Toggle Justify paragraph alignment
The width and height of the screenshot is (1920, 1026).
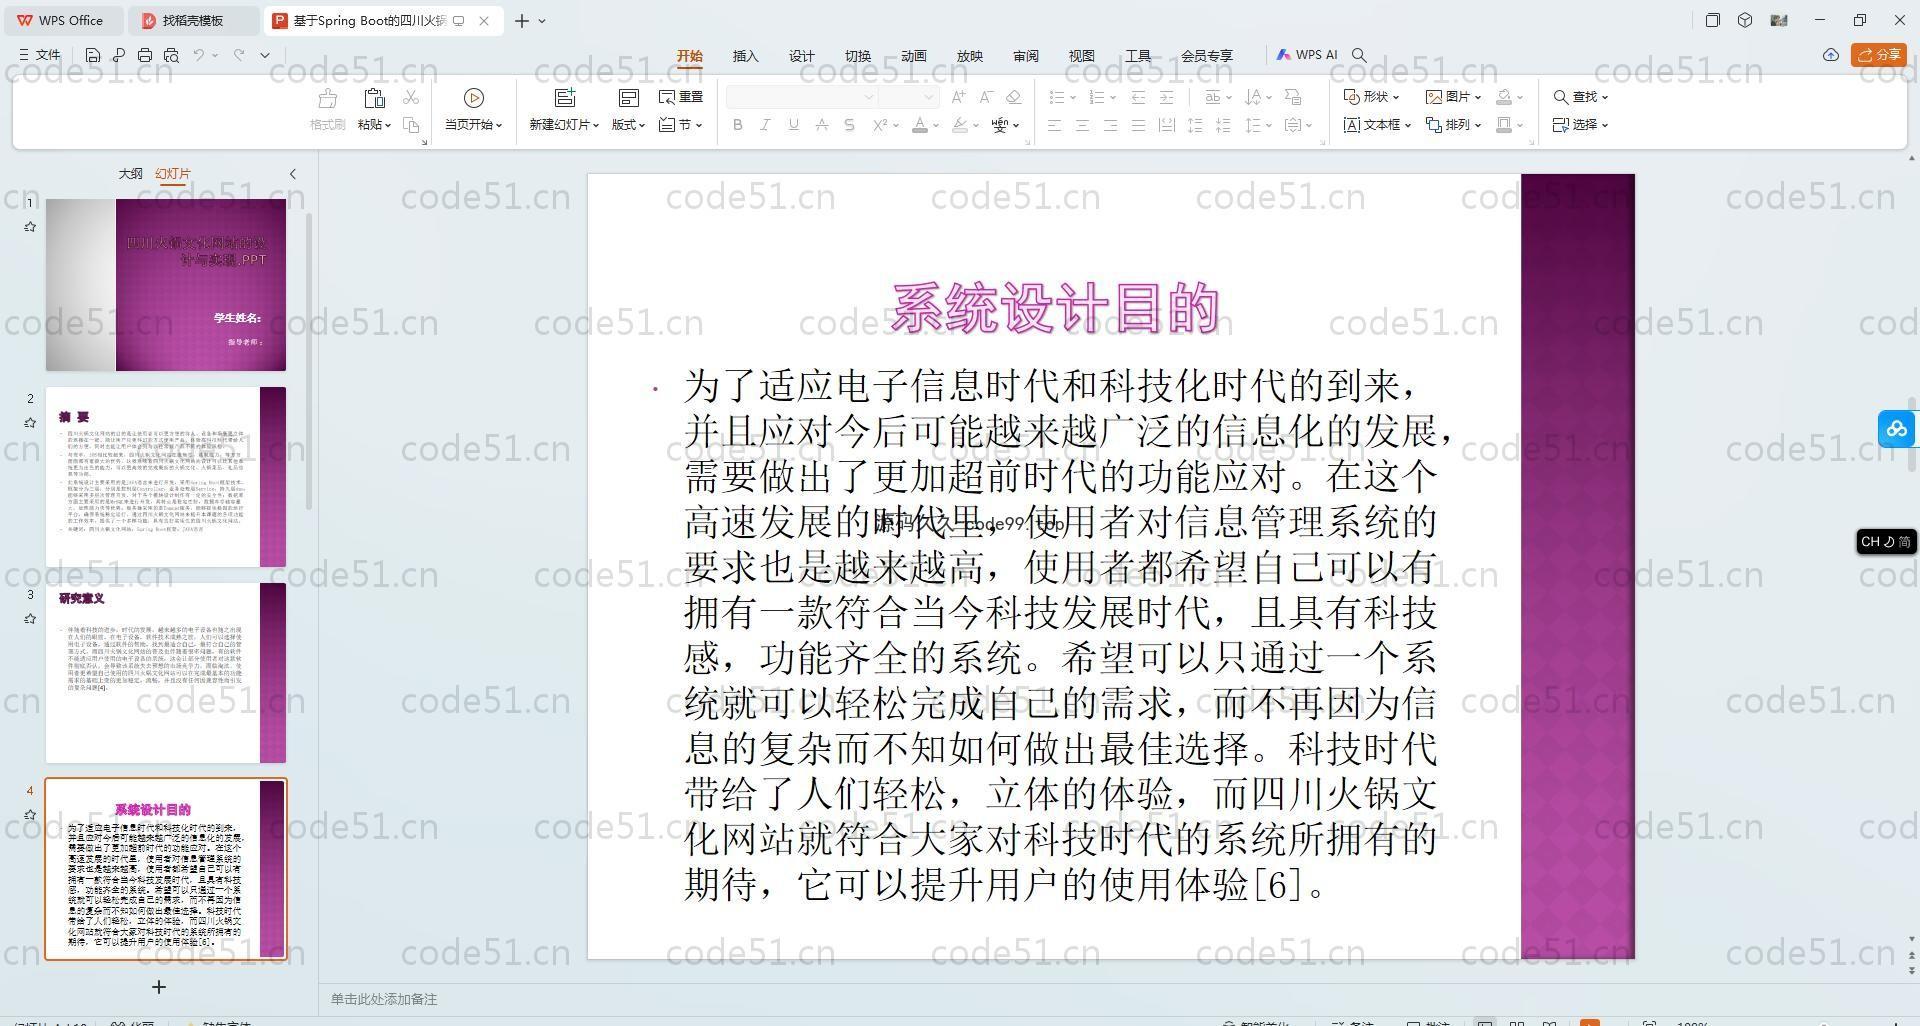pyautogui.click(x=1138, y=125)
